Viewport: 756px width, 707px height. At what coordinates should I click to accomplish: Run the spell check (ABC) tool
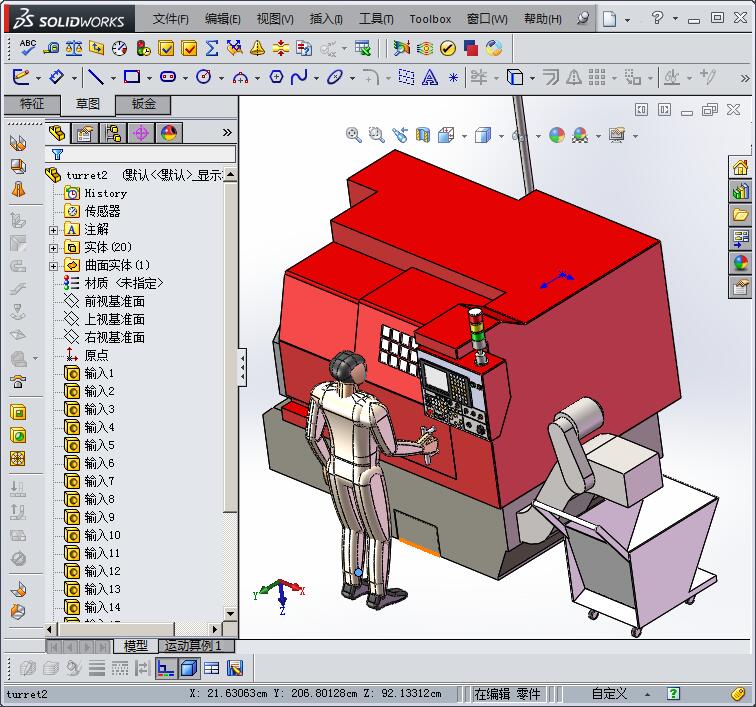pyautogui.click(x=27, y=48)
